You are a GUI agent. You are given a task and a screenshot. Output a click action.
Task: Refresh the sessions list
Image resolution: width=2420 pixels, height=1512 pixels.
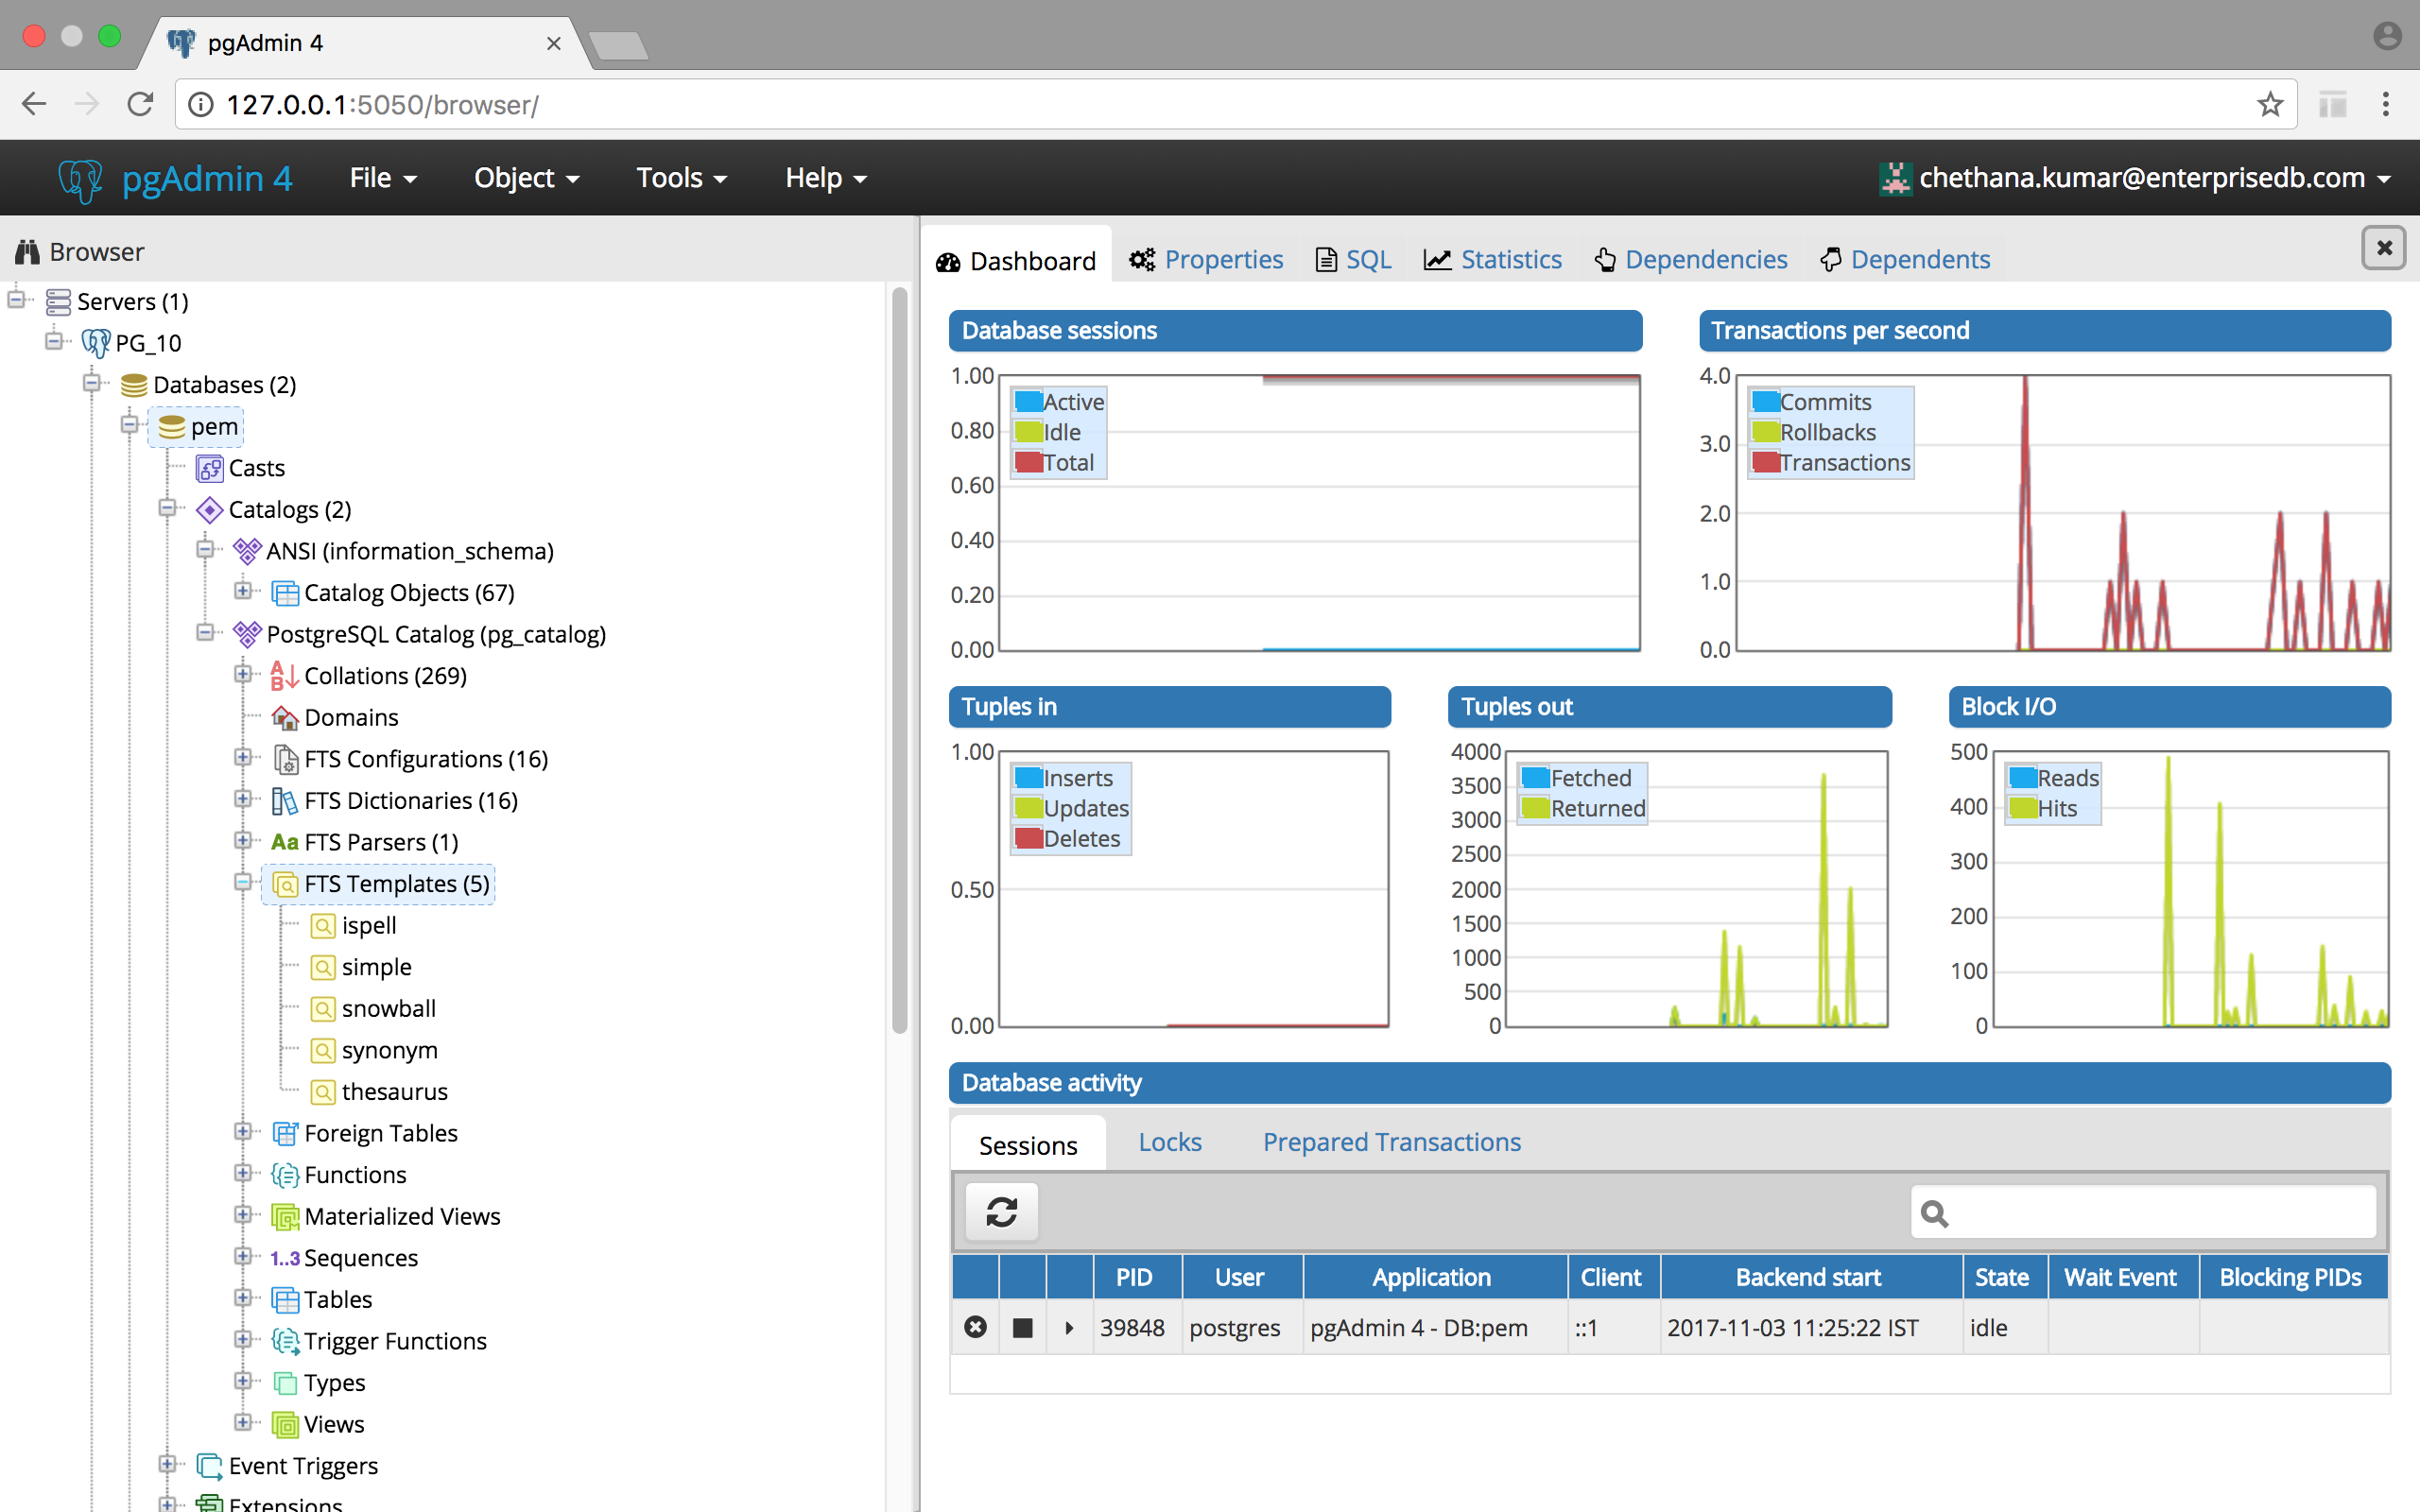1002,1213
